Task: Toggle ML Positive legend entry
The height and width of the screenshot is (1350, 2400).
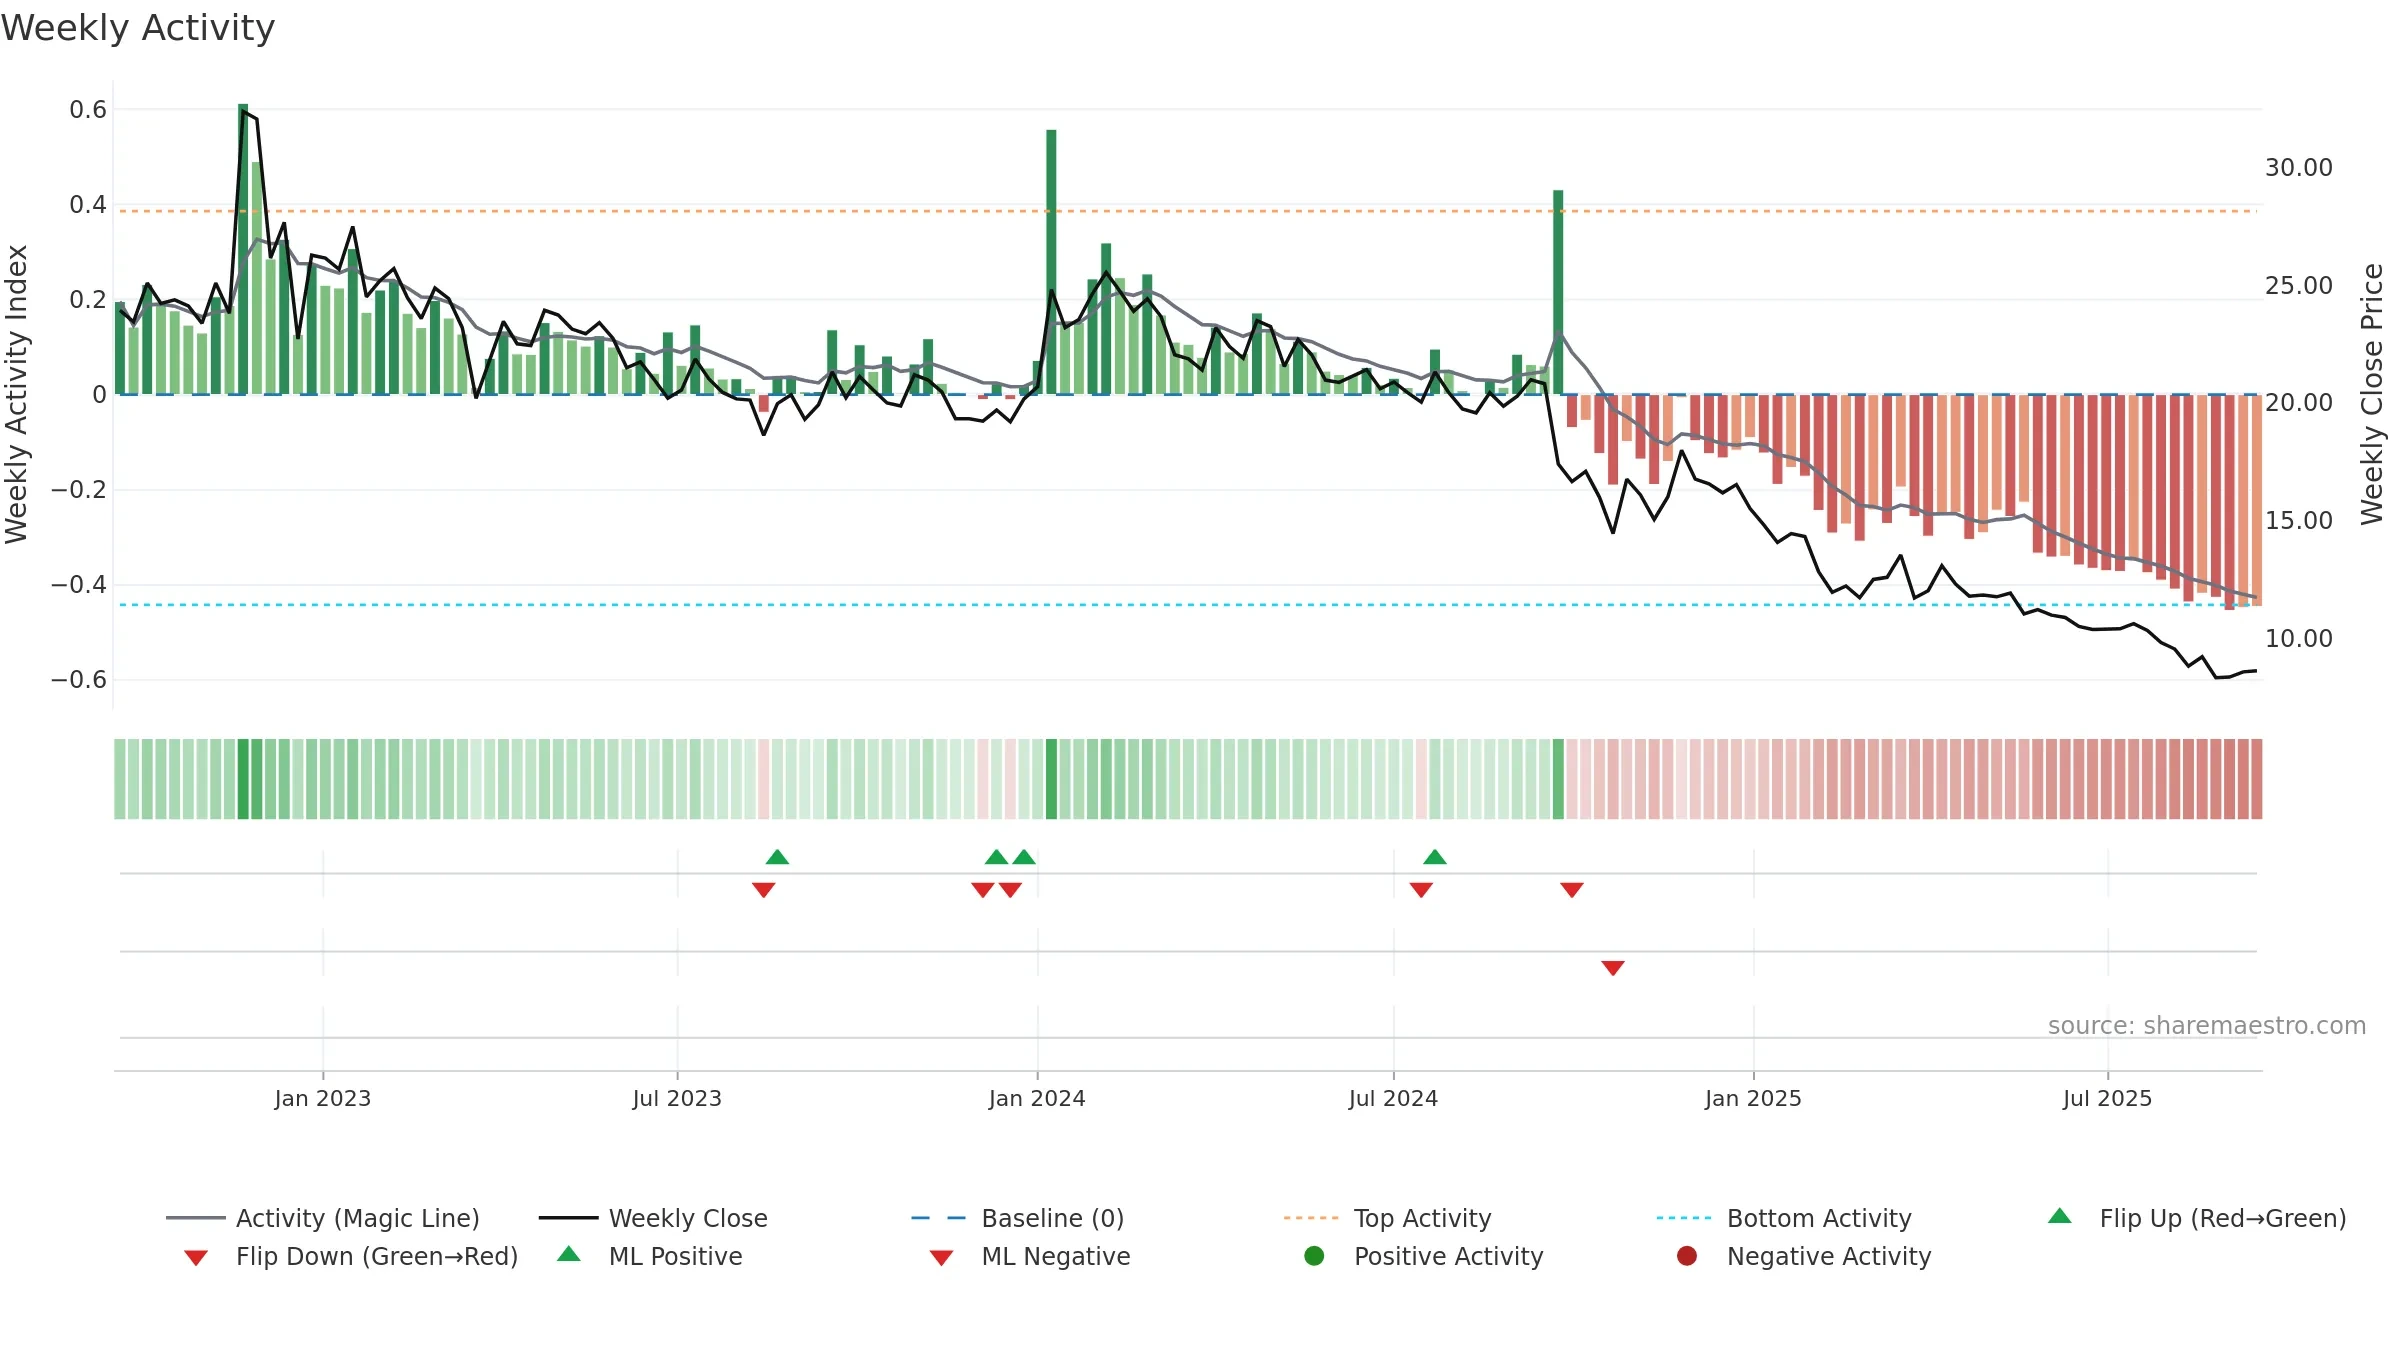Action: tap(649, 1256)
